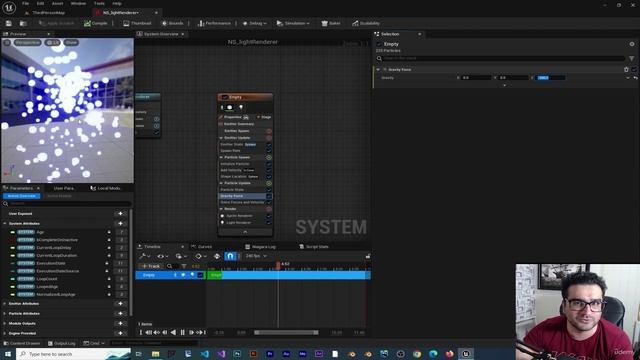Open the Thumbnail toolbar button
Viewport: 640px width, 360px height.
pos(137,23)
